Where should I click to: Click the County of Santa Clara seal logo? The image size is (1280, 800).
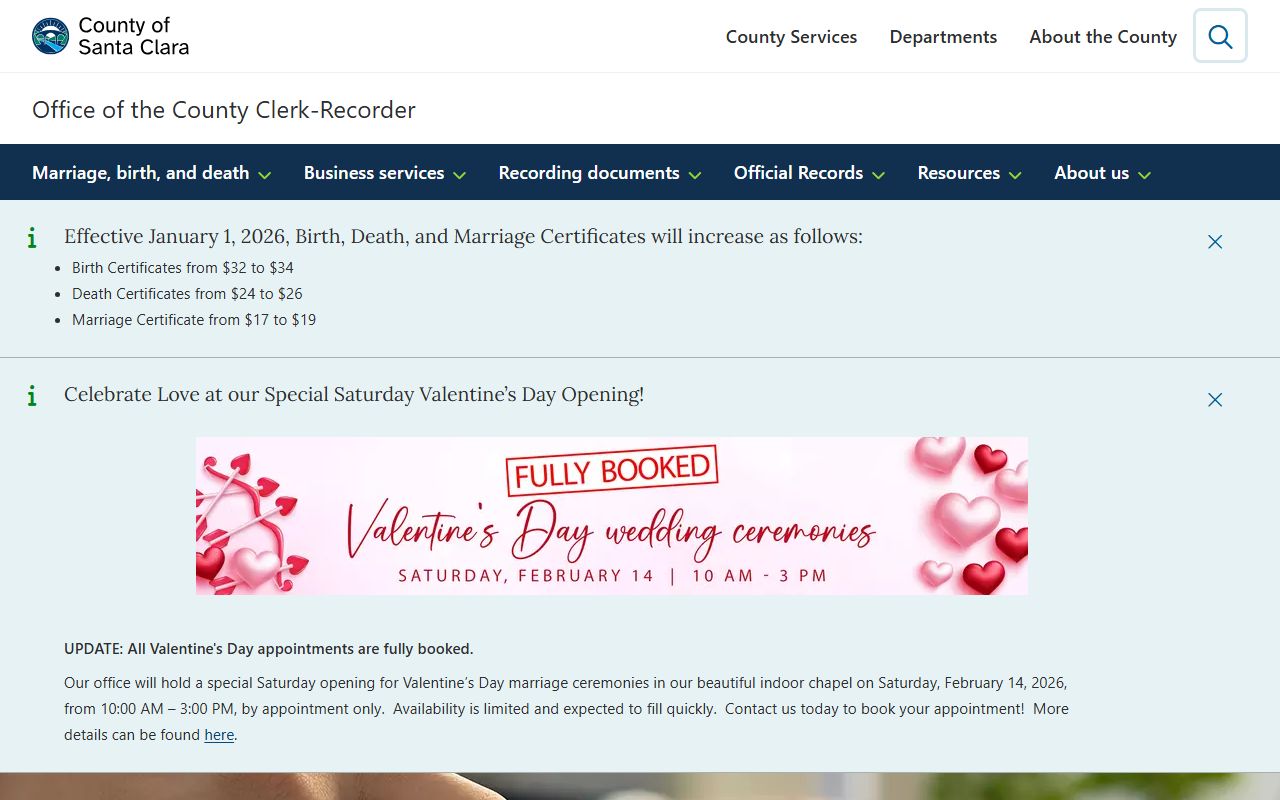pos(50,36)
